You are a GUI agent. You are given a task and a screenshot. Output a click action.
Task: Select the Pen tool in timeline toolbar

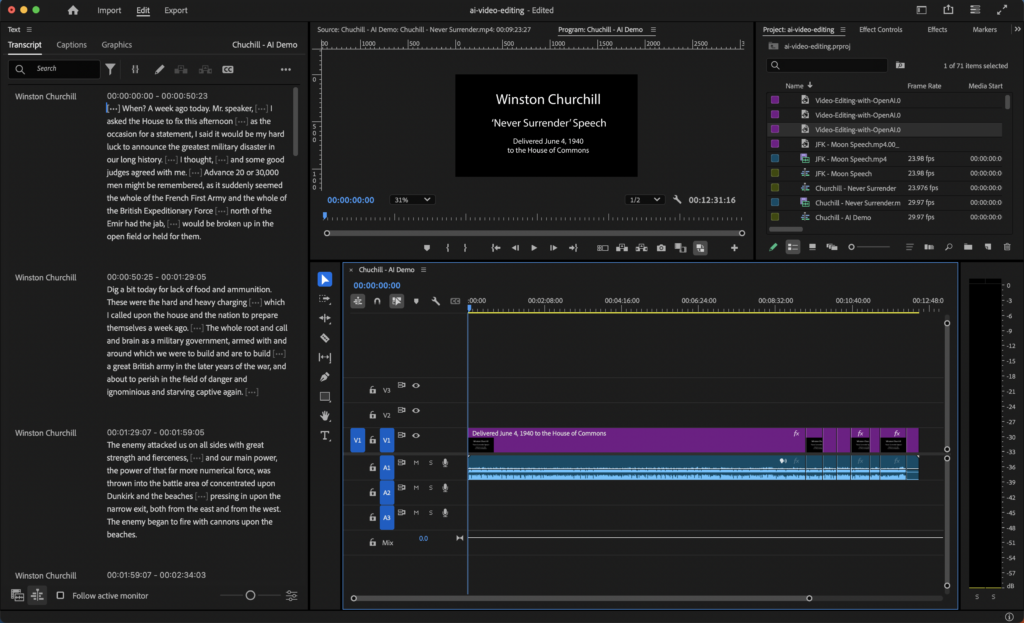pos(325,377)
